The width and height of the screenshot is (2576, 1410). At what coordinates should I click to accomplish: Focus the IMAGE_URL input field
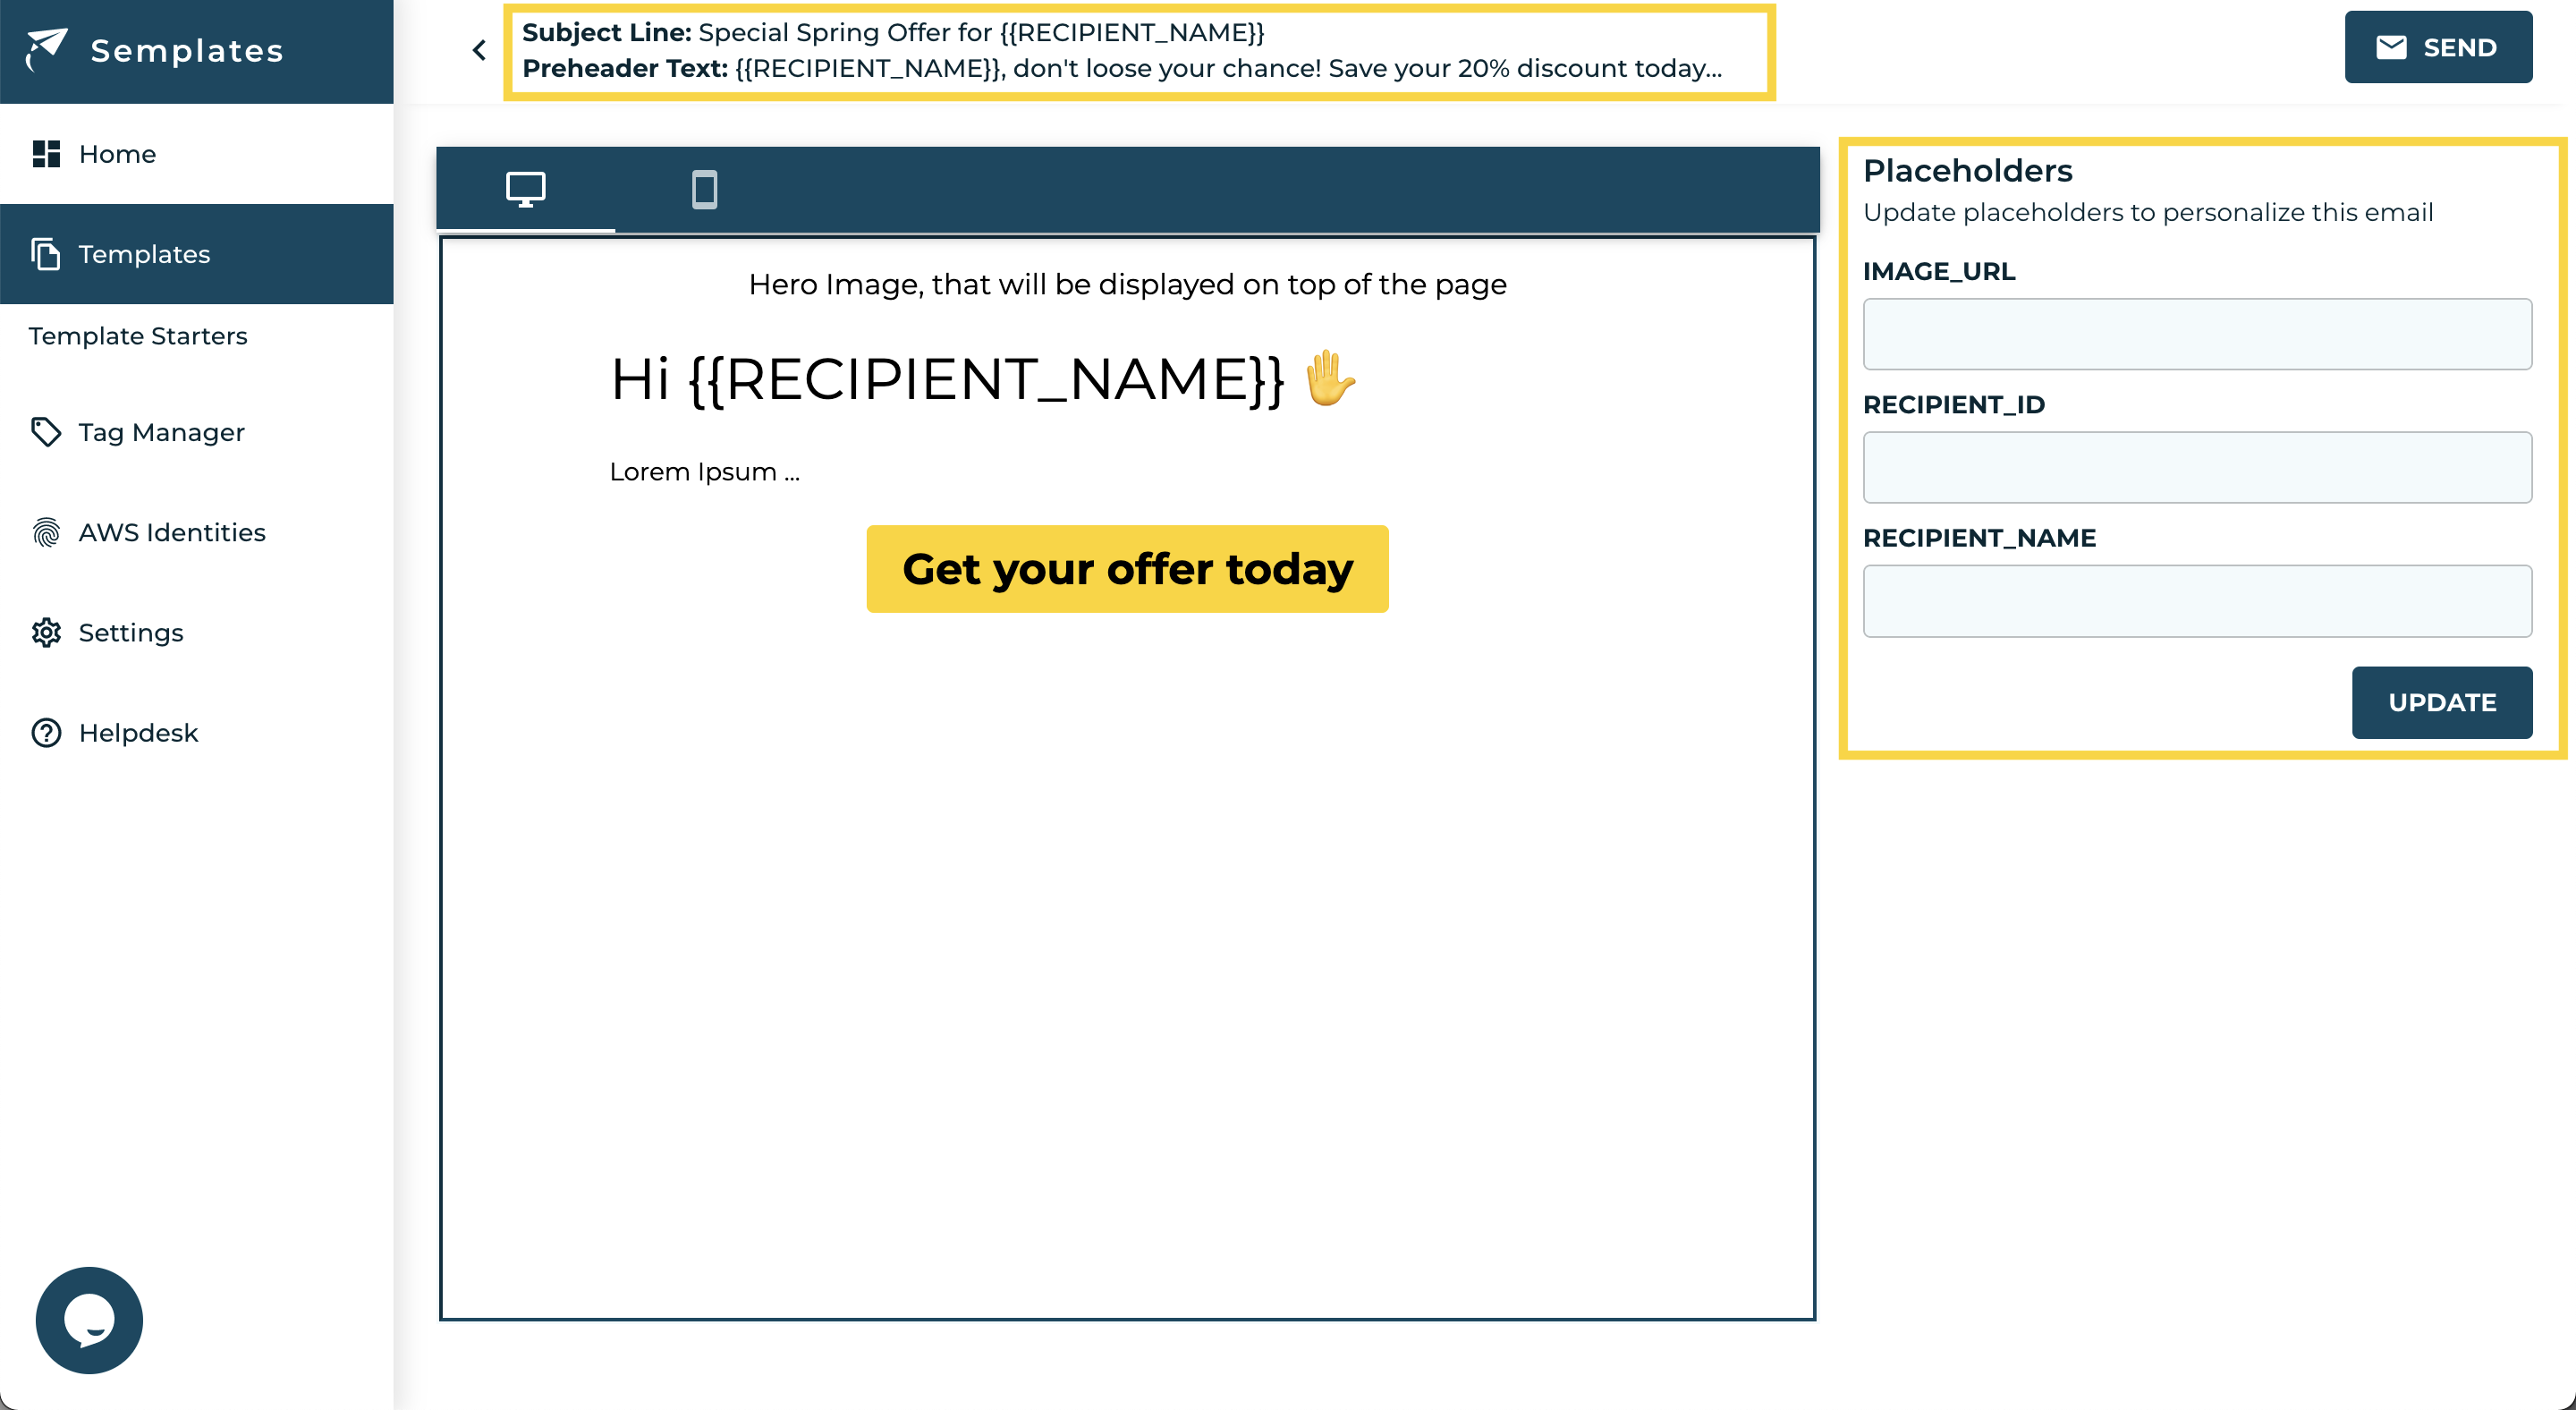tap(2197, 334)
